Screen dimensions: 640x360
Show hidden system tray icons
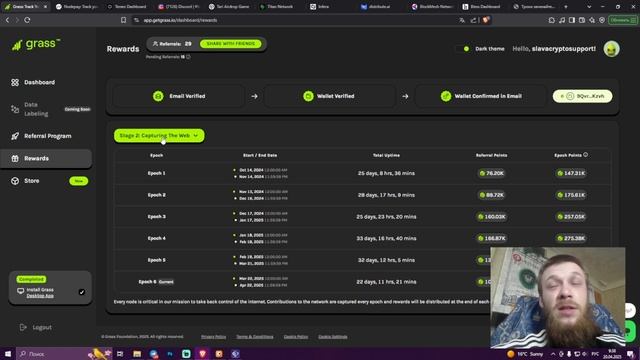pos(553,354)
